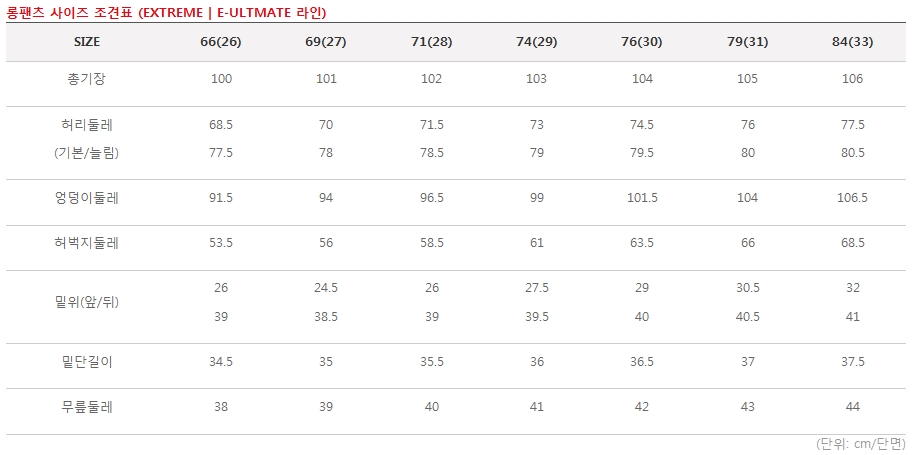Click the 엉덩이둘레 row label
914x455 pixels.
[x=87, y=198]
